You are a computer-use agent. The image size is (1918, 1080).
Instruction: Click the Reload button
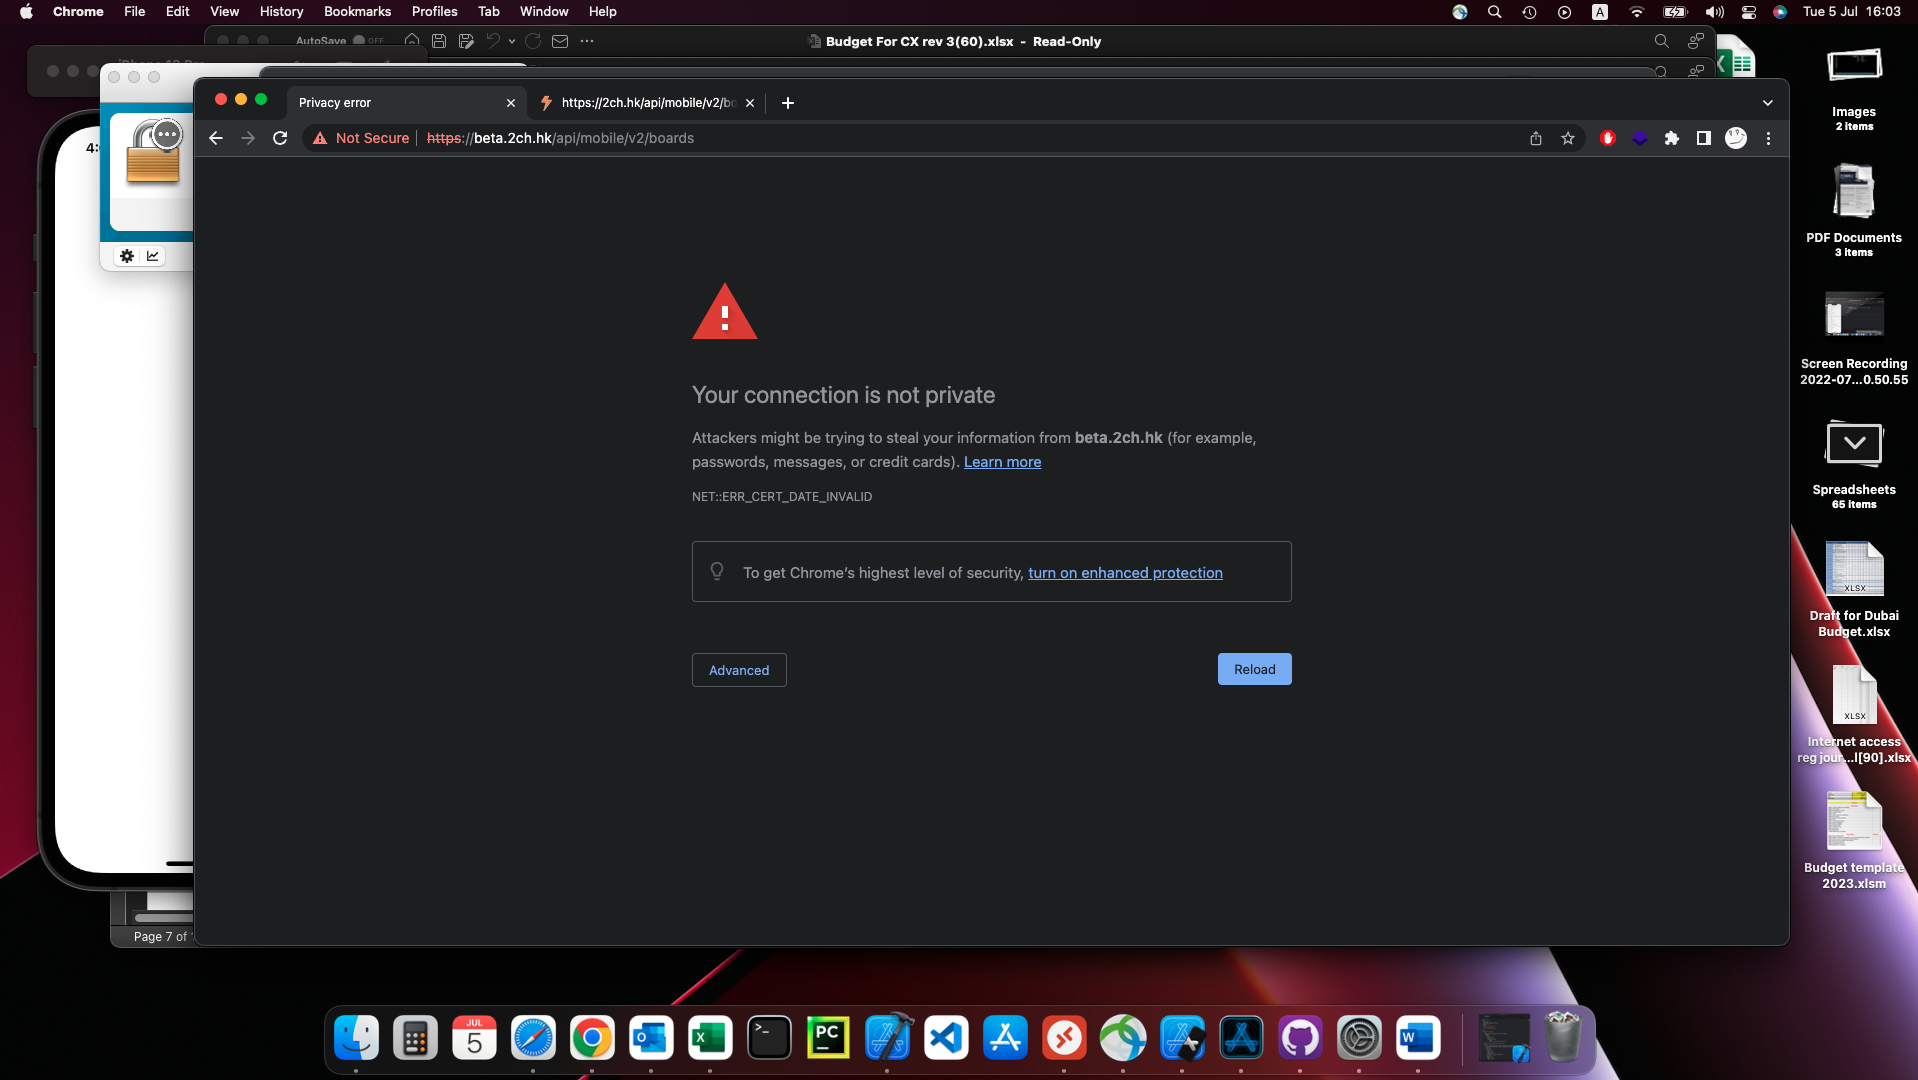click(x=1255, y=669)
